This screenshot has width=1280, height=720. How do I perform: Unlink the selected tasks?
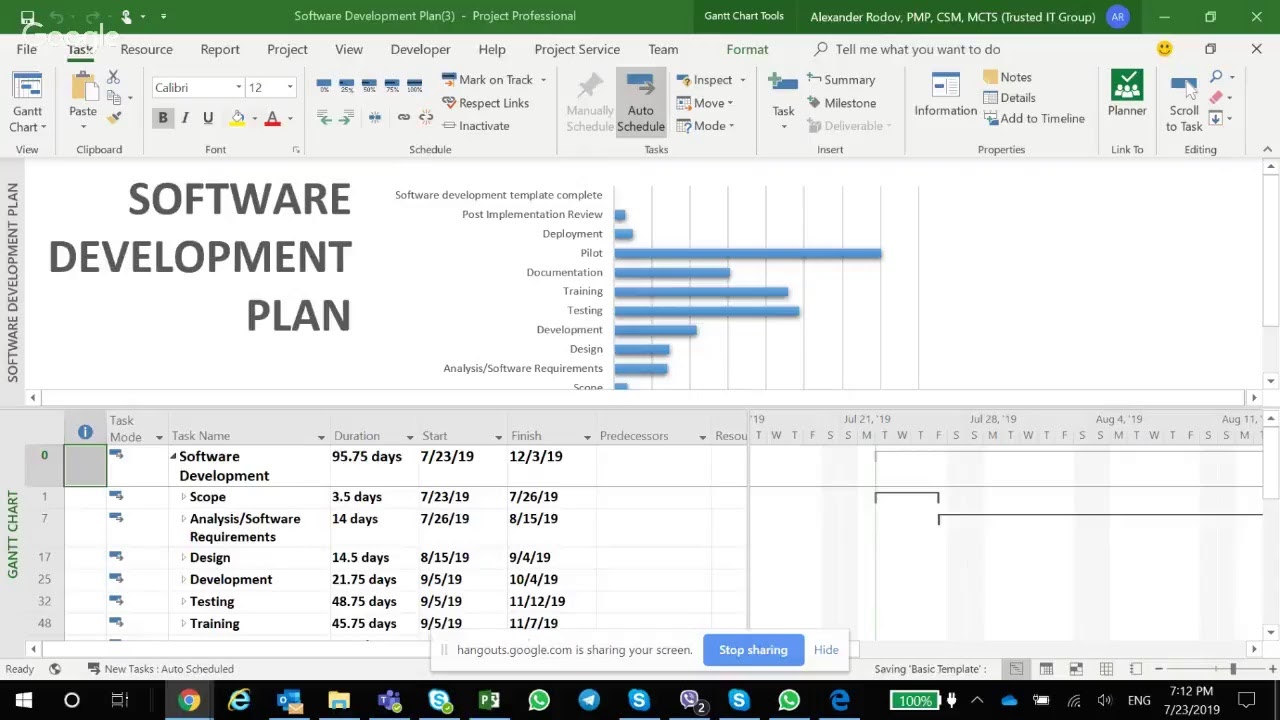[426, 118]
